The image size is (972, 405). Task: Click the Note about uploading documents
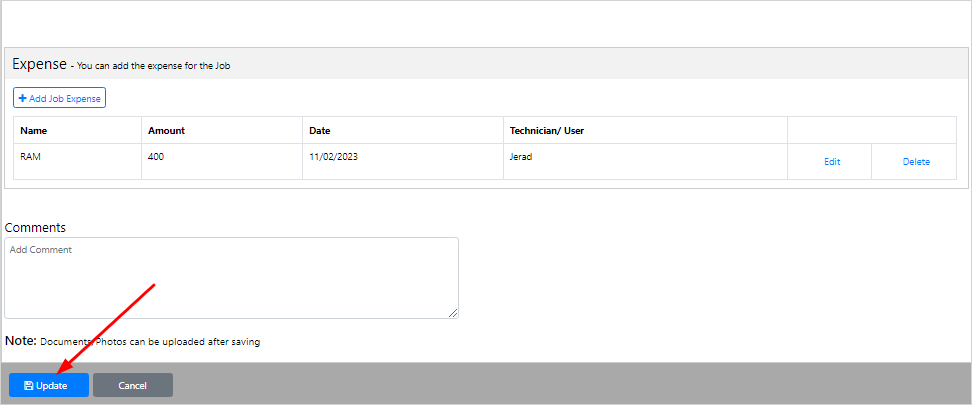(x=132, y=341)
